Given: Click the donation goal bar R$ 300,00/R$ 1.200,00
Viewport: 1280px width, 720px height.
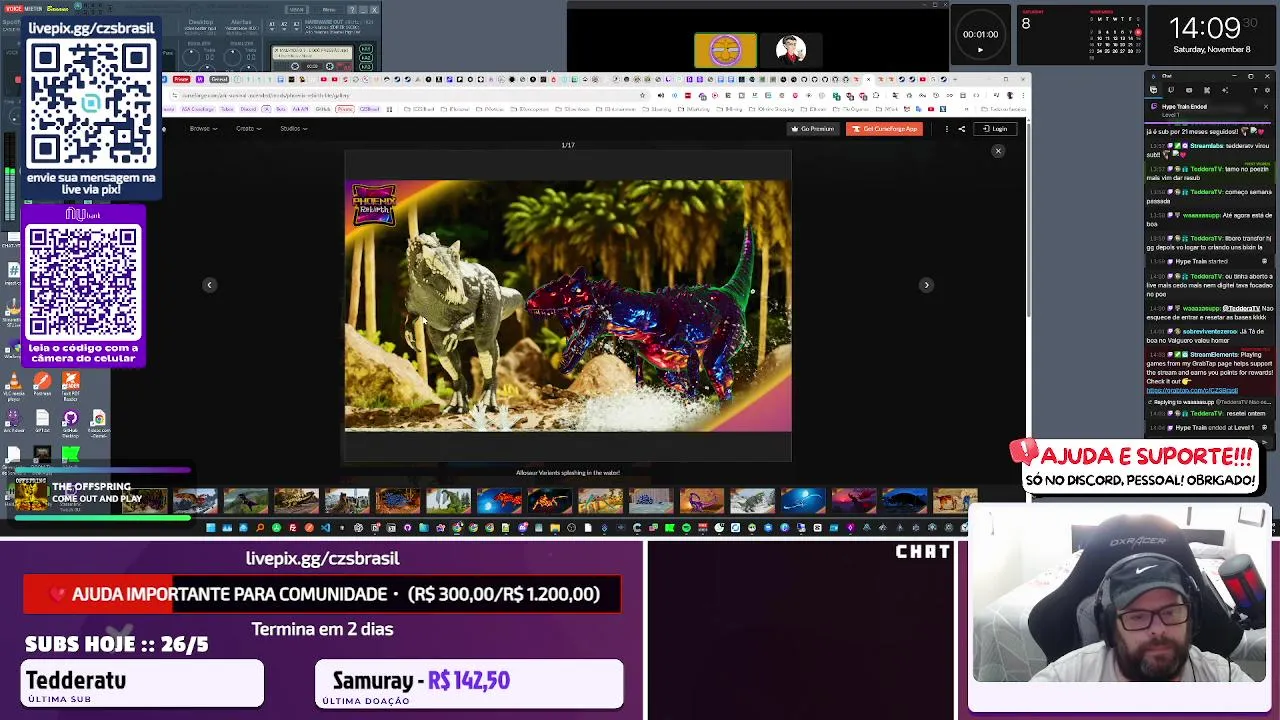Looking at the screenshot, I should (x=322, y=594).
